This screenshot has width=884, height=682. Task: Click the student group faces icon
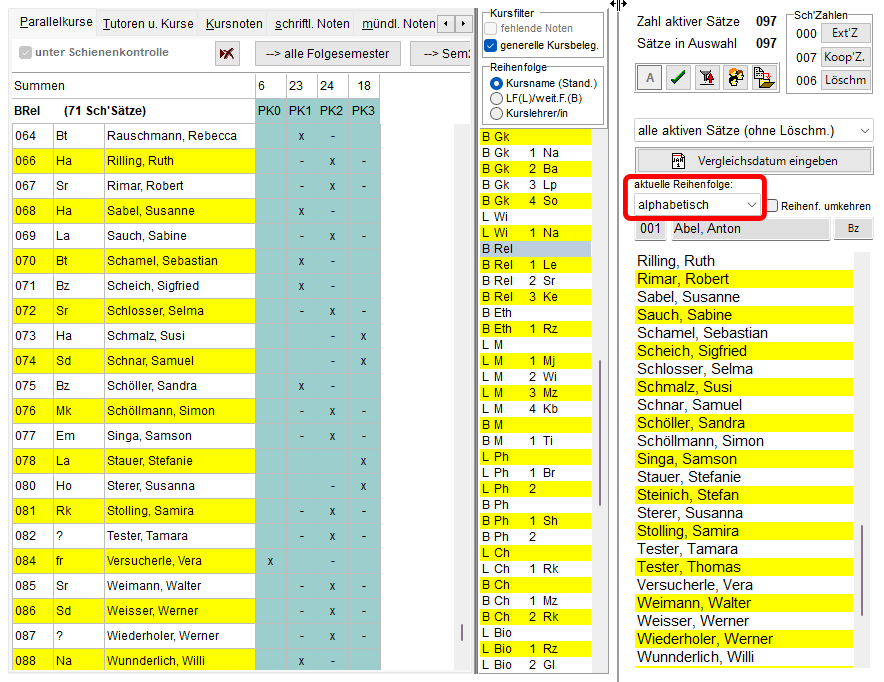736,79
